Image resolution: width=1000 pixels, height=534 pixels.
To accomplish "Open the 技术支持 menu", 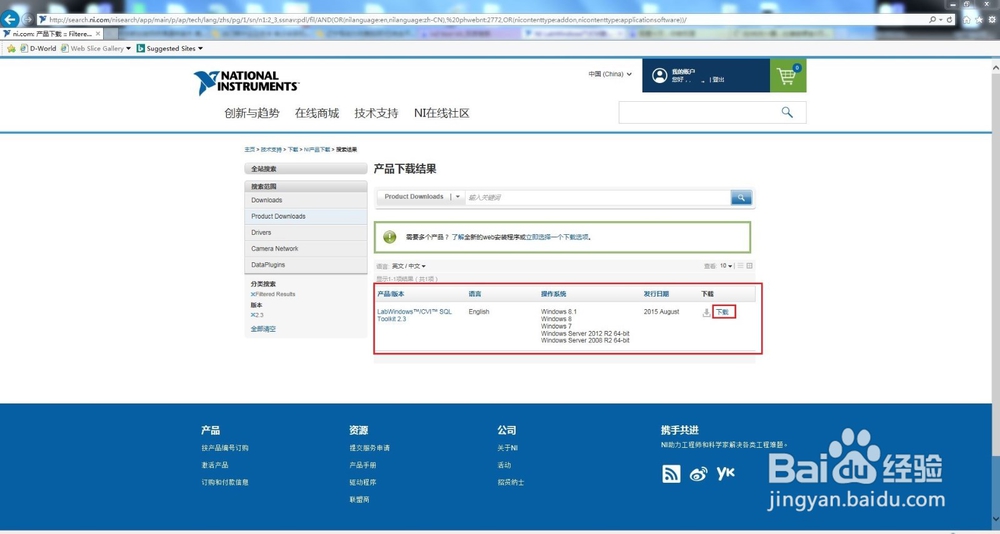I will [x=376, y=113].
